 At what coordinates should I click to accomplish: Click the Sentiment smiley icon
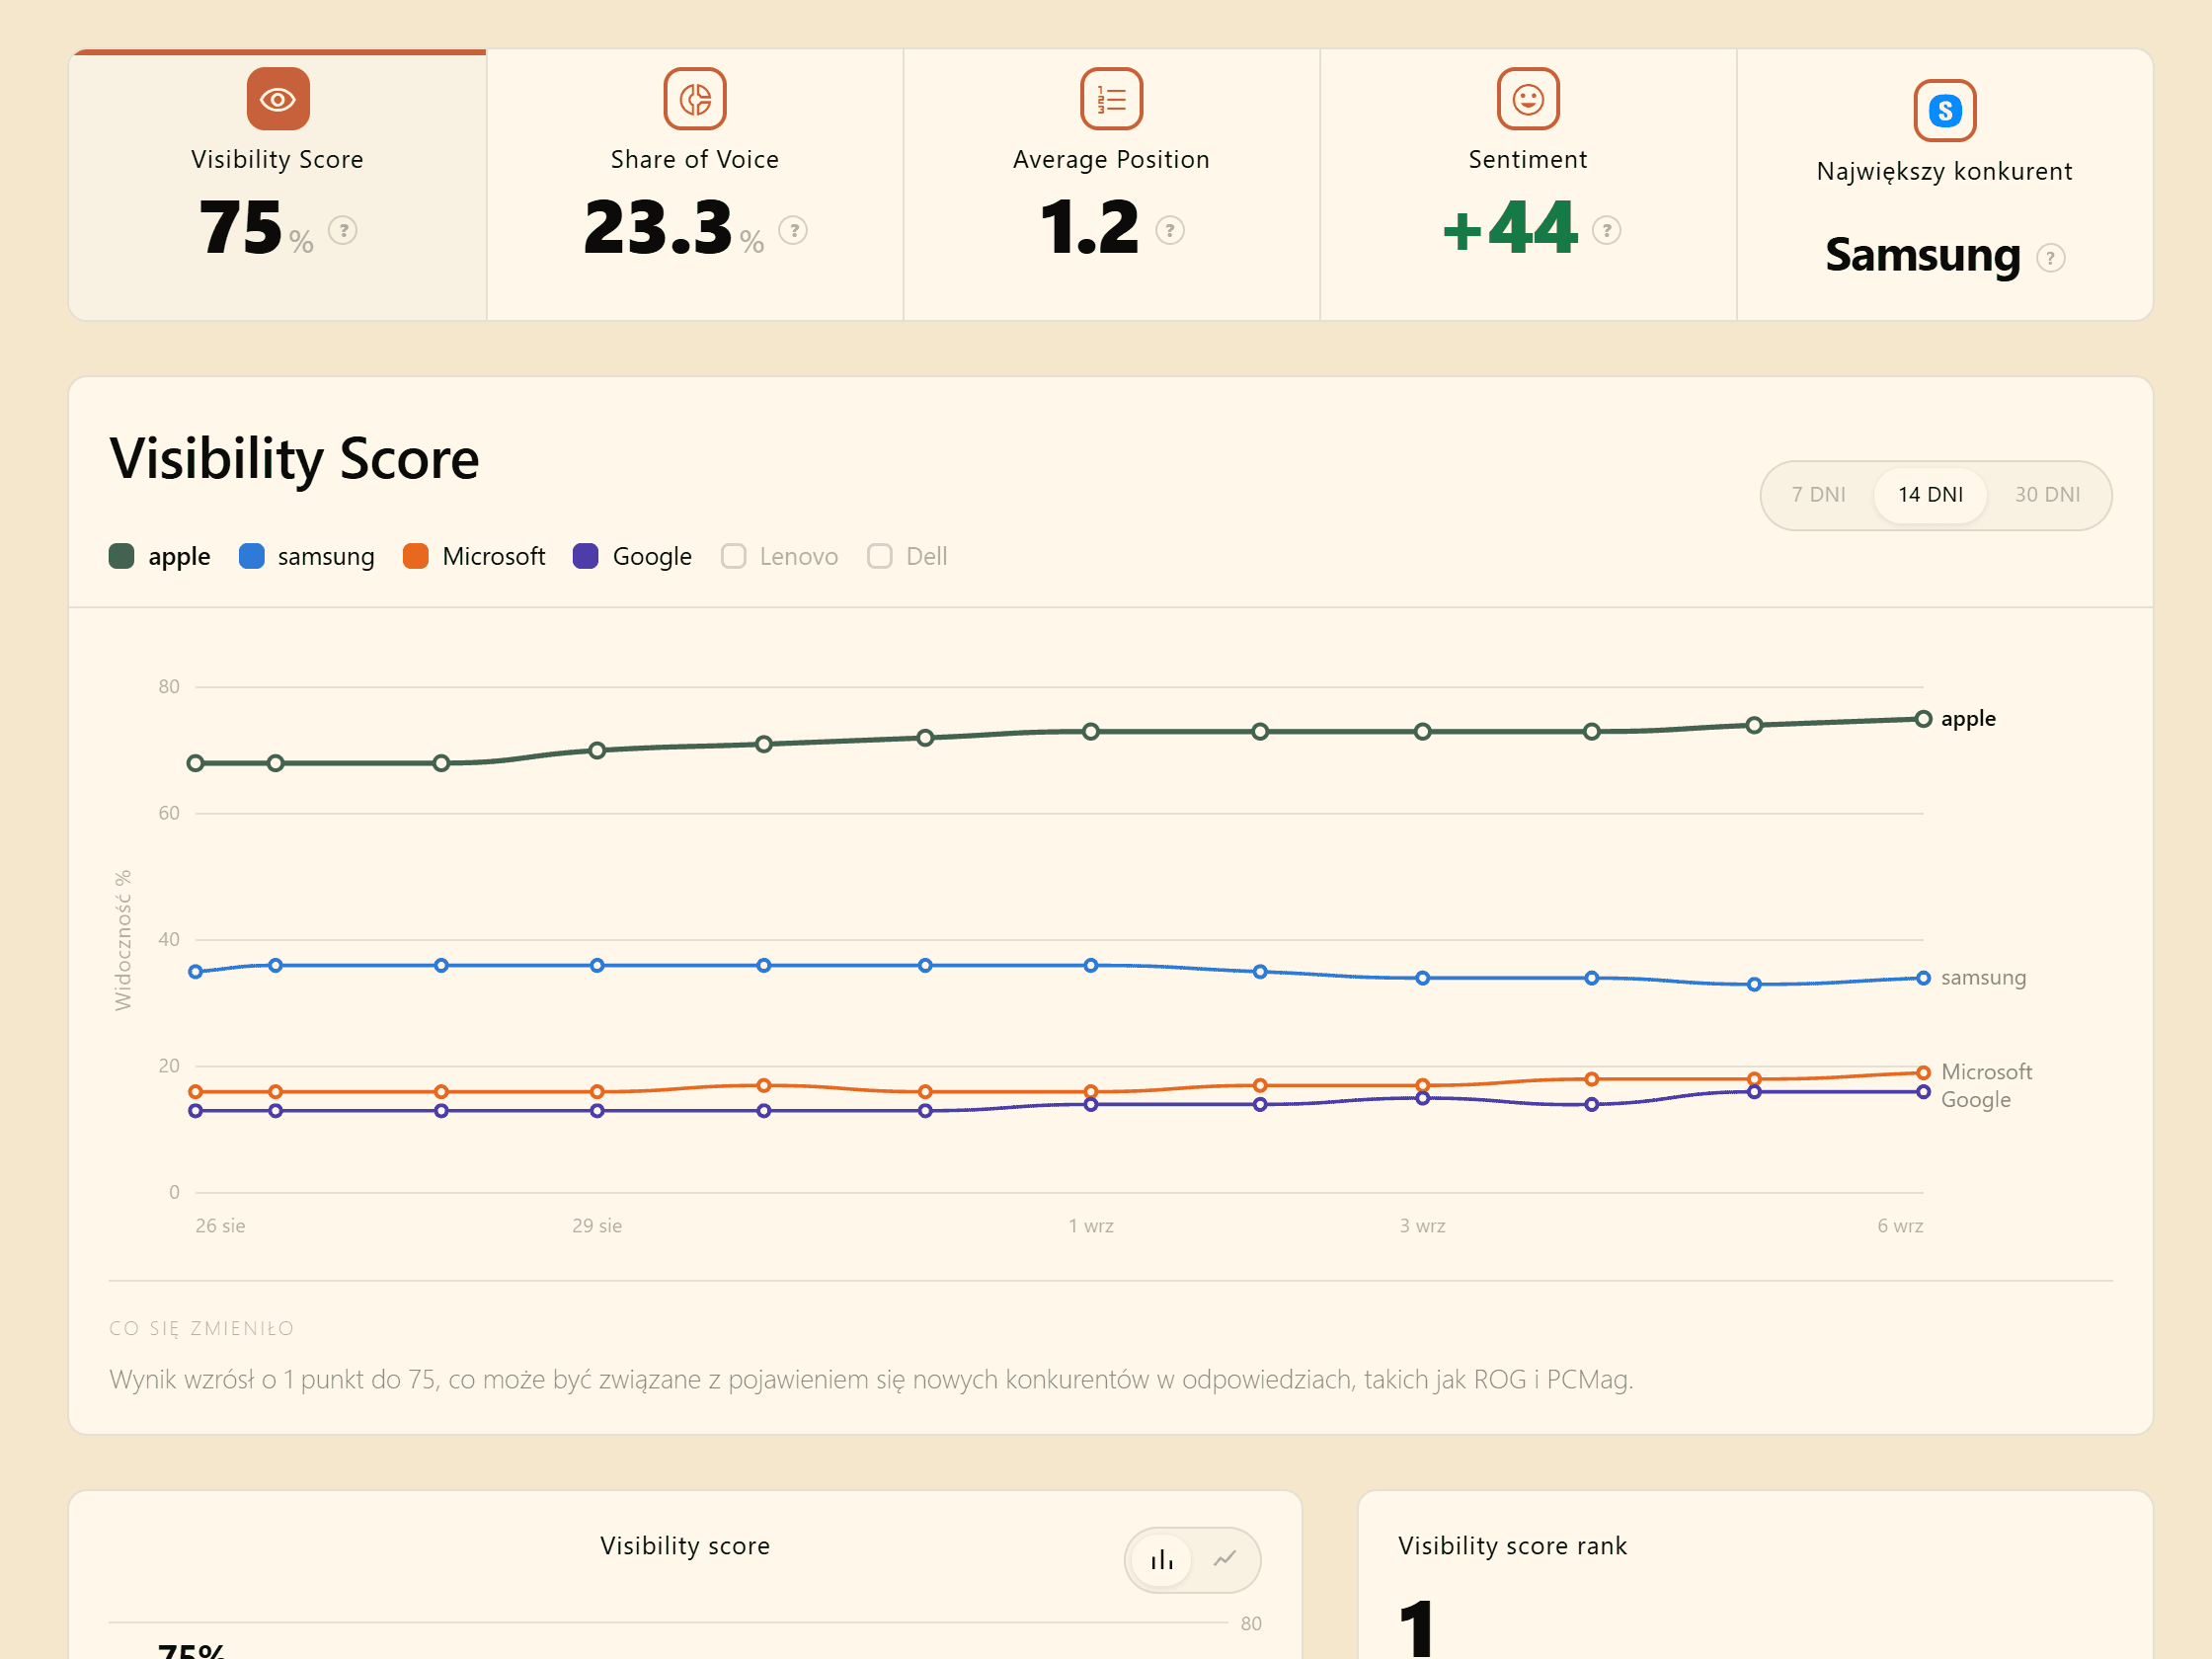click(x=1528, y=99)
